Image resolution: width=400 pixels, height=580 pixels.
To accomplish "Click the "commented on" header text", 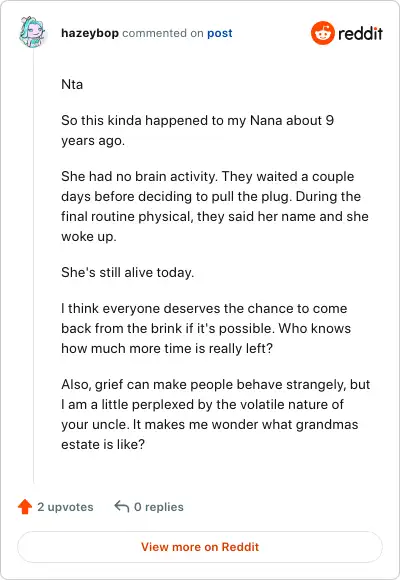I will (x=163, y=33).
